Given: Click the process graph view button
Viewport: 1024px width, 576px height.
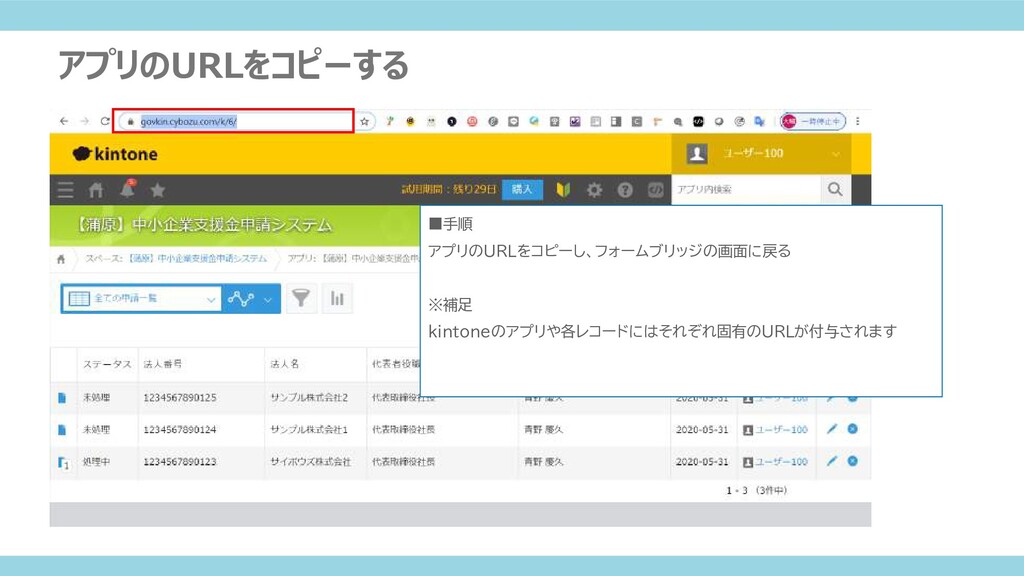Looking at the screenshot, I should point(241,299).
